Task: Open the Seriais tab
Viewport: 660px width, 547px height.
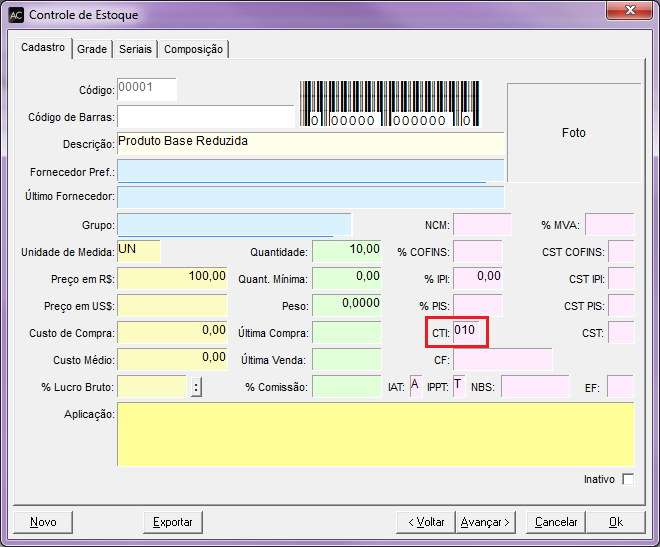Action: pyautogui.click(x=135, y=49)
